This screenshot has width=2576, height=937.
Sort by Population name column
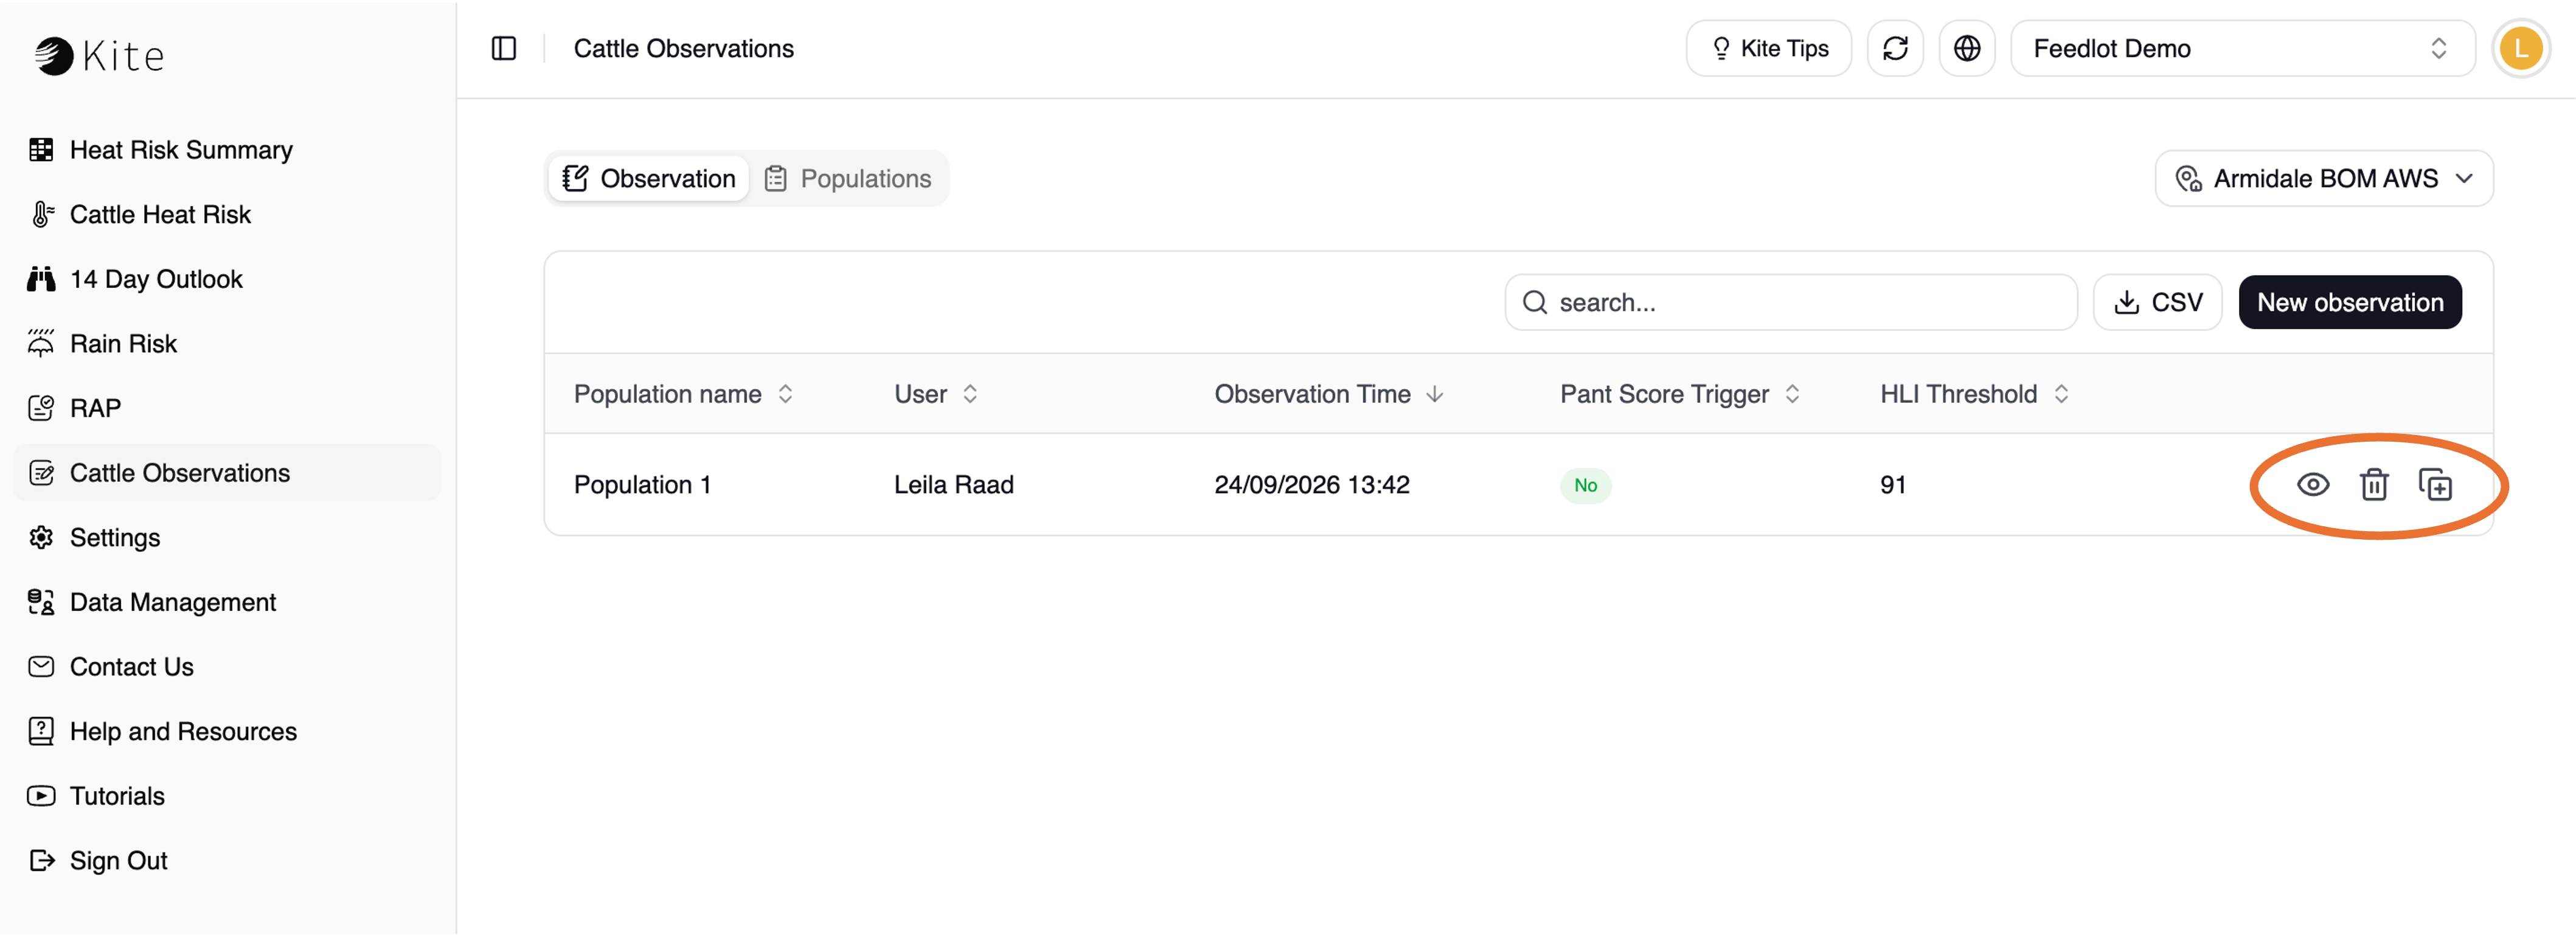coord(683,394)
